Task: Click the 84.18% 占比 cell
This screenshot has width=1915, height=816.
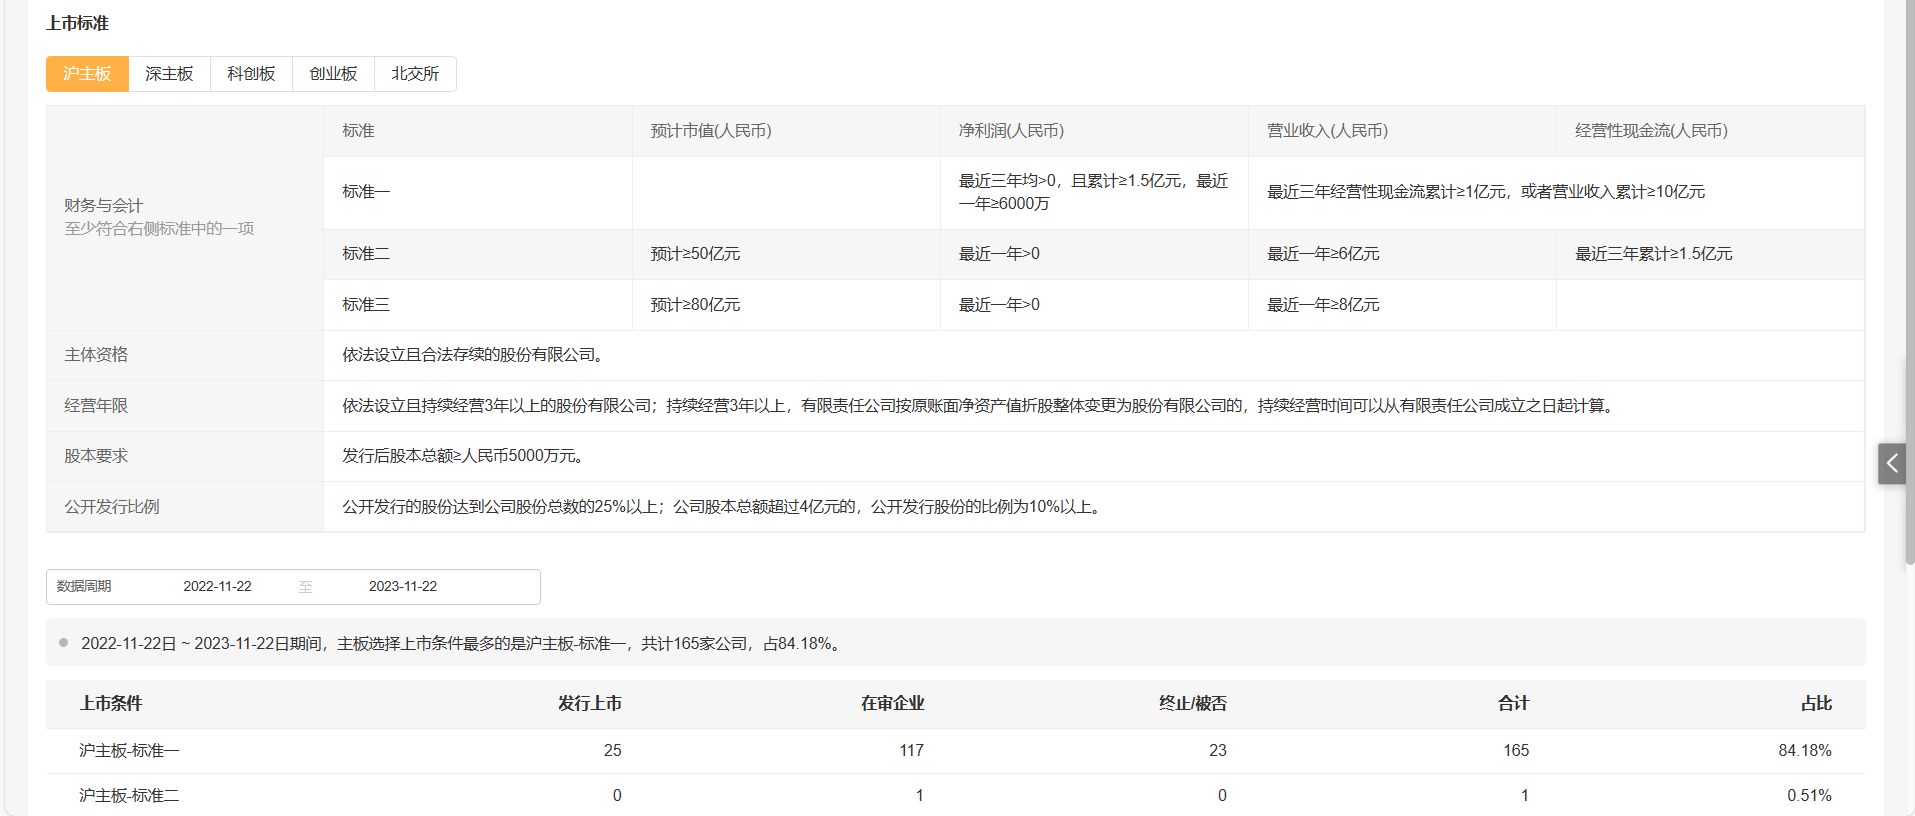Action: click(x=1805, y=751)
